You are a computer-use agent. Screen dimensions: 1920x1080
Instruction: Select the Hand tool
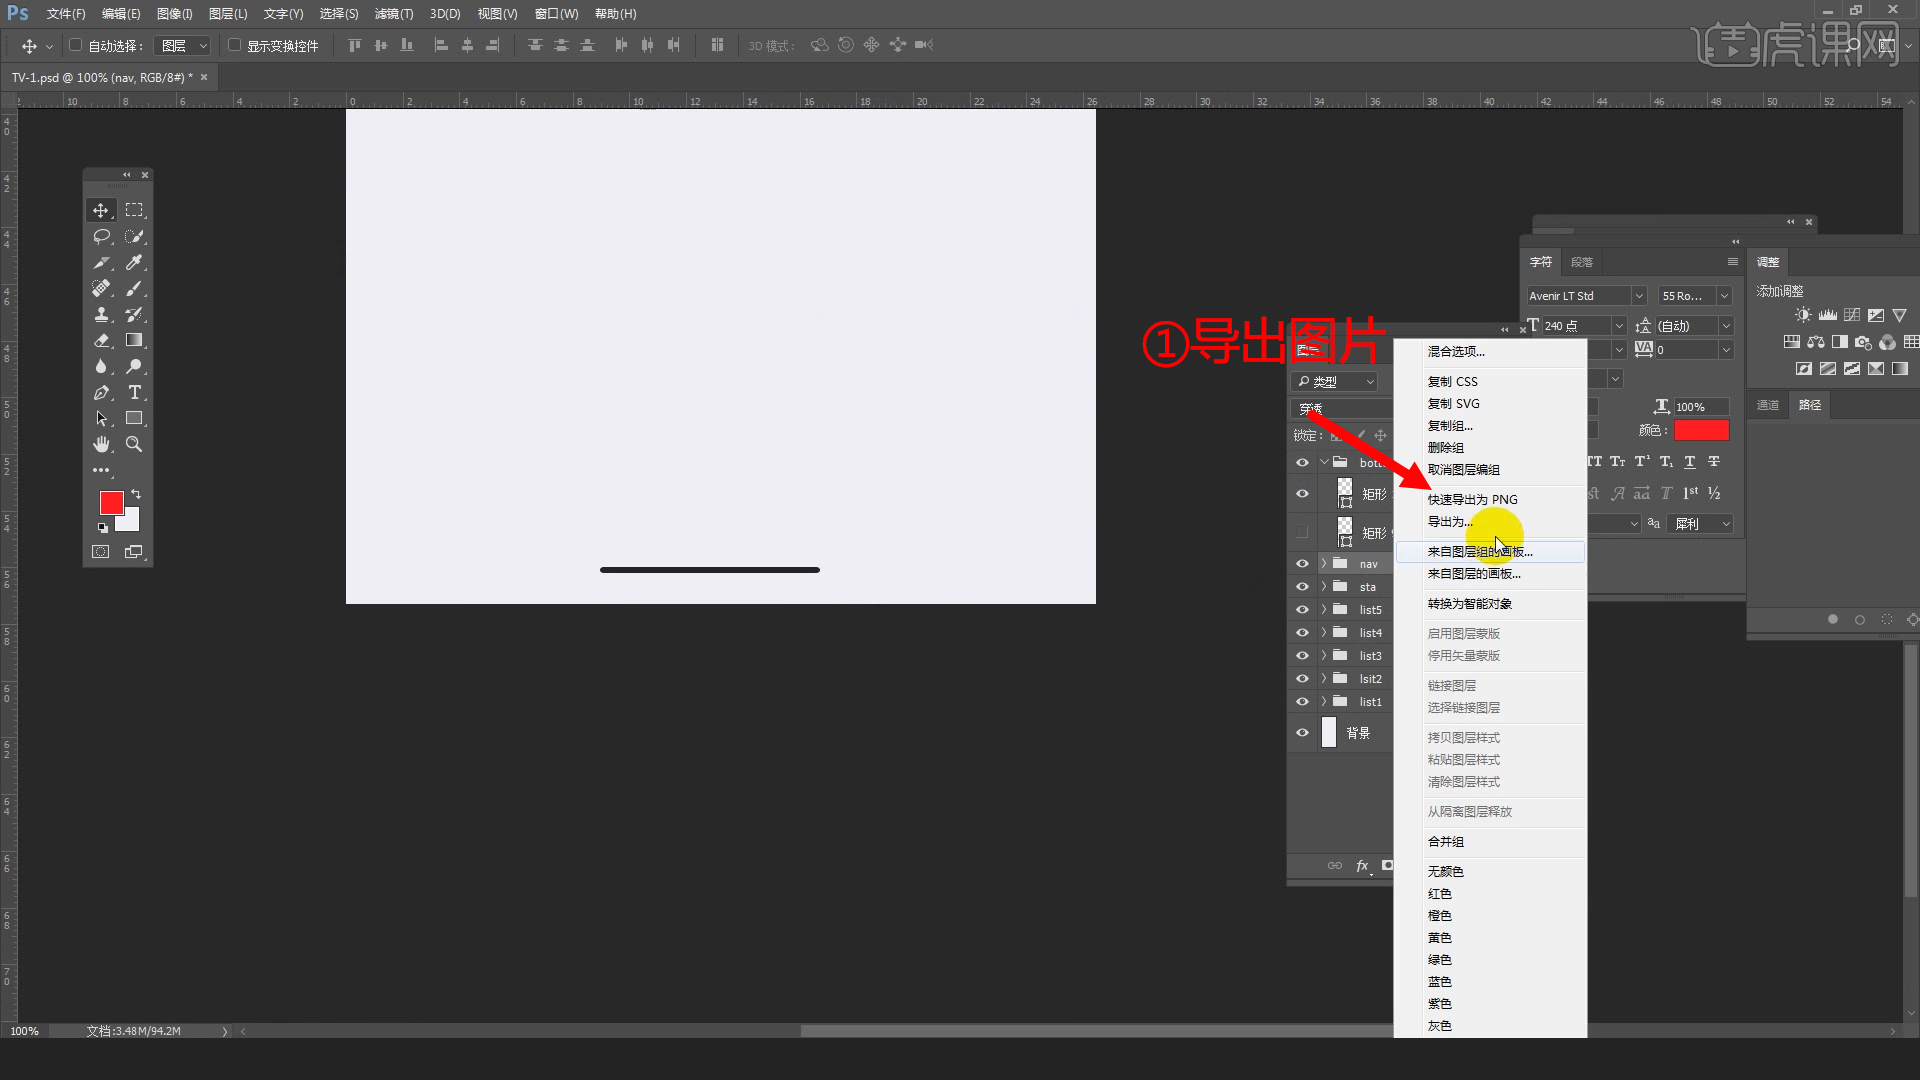tap(101, 444)
